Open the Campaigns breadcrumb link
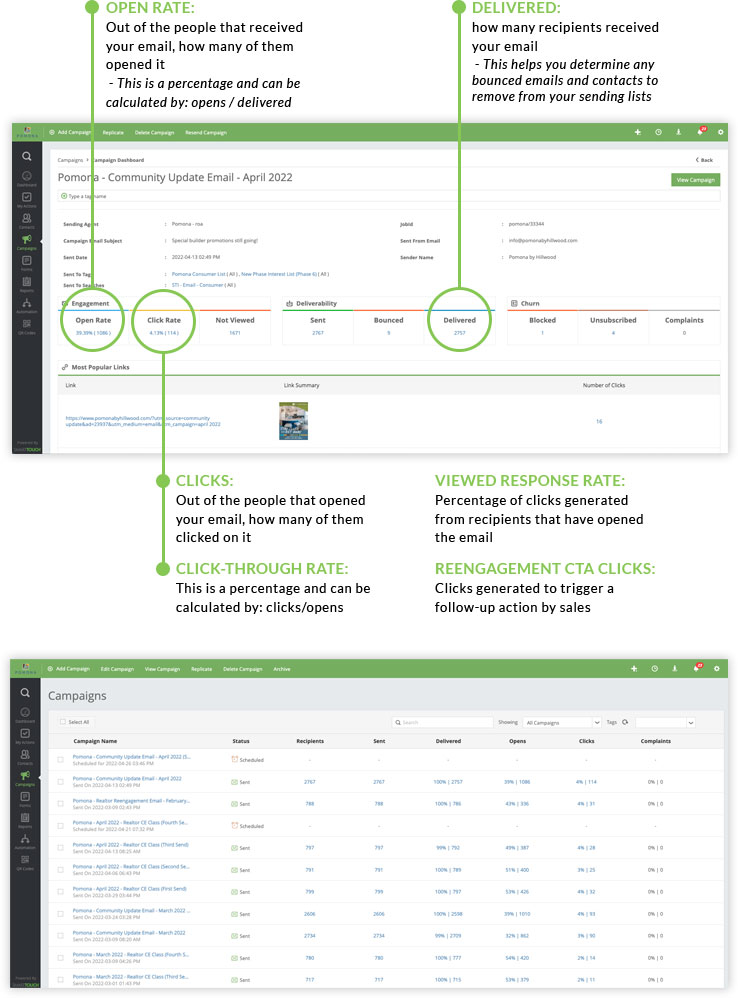The width and height of the screenshot is (738, 998). pos(70,160)
